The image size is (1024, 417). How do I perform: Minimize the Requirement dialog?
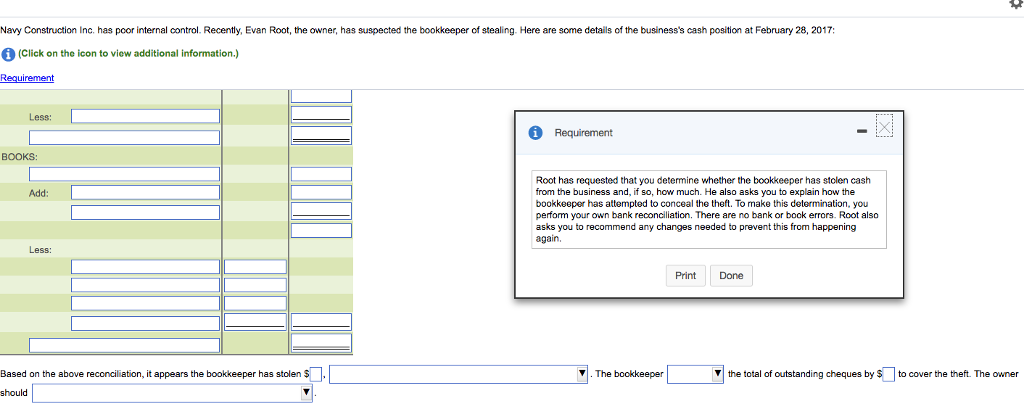pos(861,132)
